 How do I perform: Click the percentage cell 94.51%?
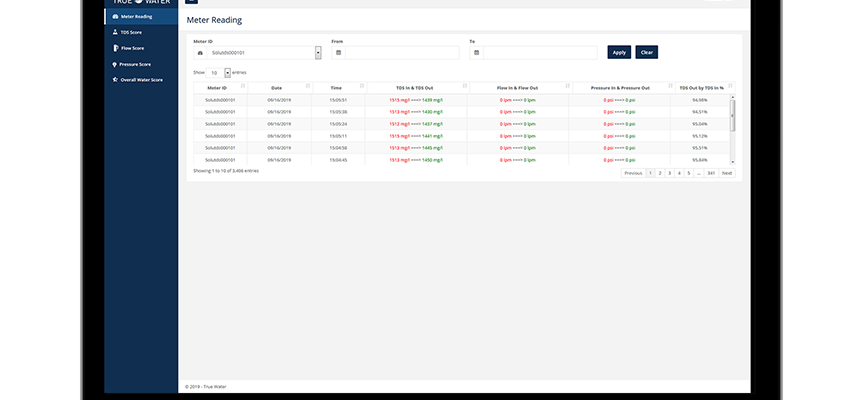(700, 112)
